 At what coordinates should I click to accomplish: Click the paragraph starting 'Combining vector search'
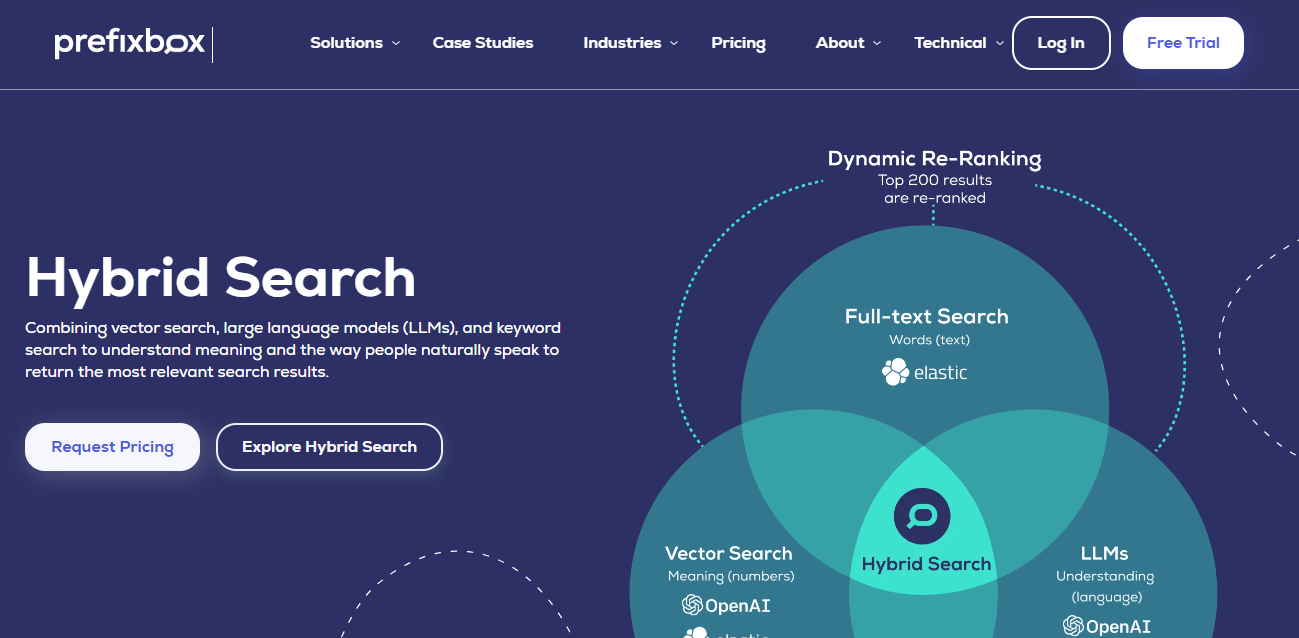pyautogui.click(x=292, y=349)
